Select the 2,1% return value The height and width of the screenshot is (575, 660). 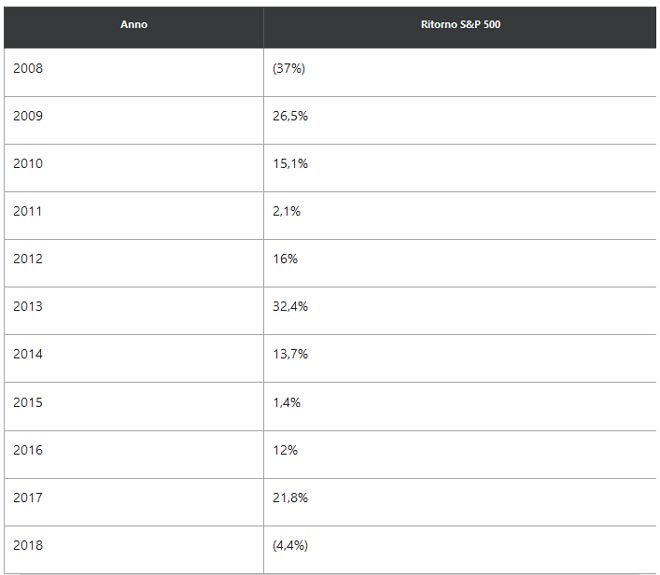pyautogui.click(x=286, y=211)
